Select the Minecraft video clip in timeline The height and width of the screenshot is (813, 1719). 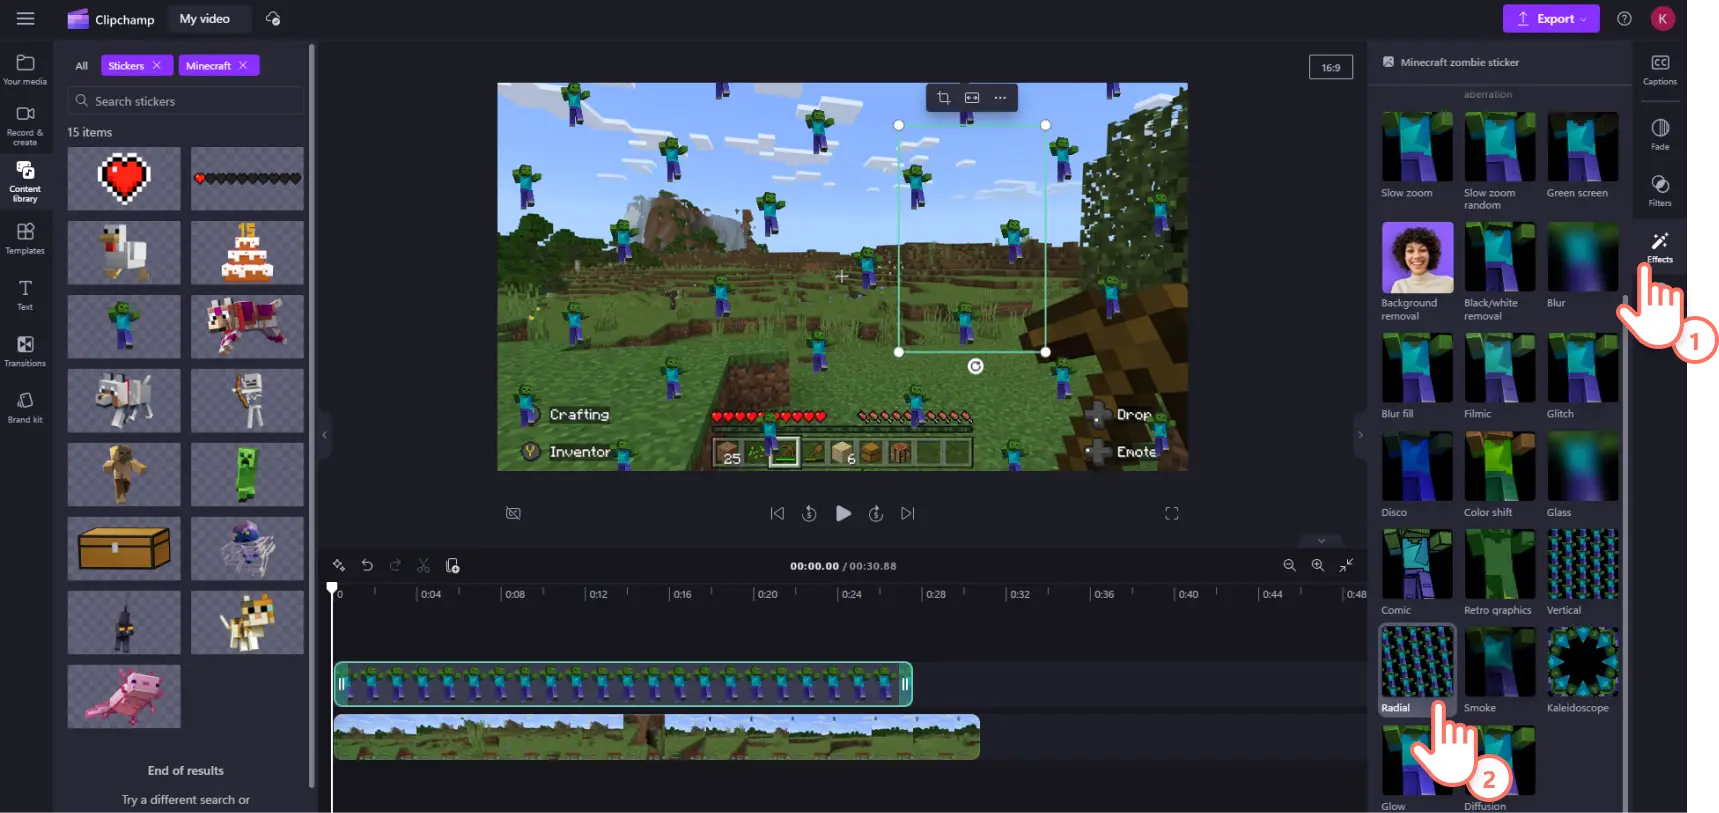tap(657, 737)
